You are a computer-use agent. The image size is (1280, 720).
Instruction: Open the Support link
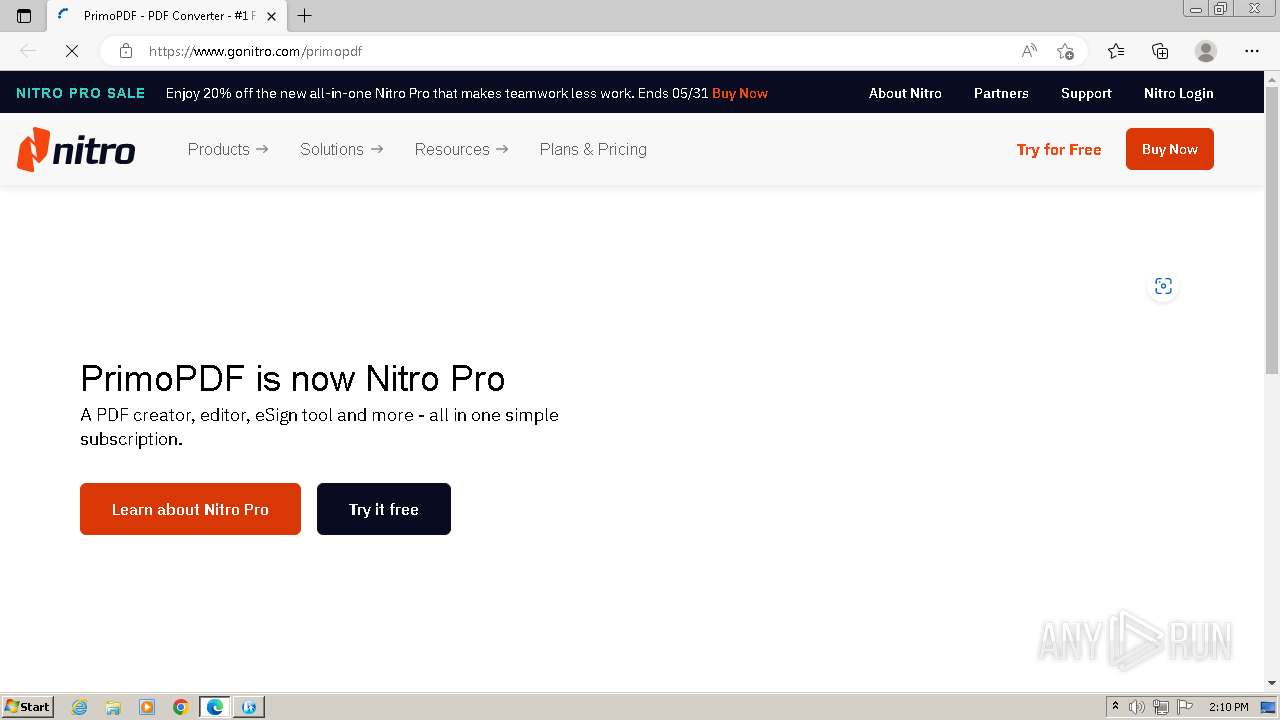click(x=1086, y=93)
